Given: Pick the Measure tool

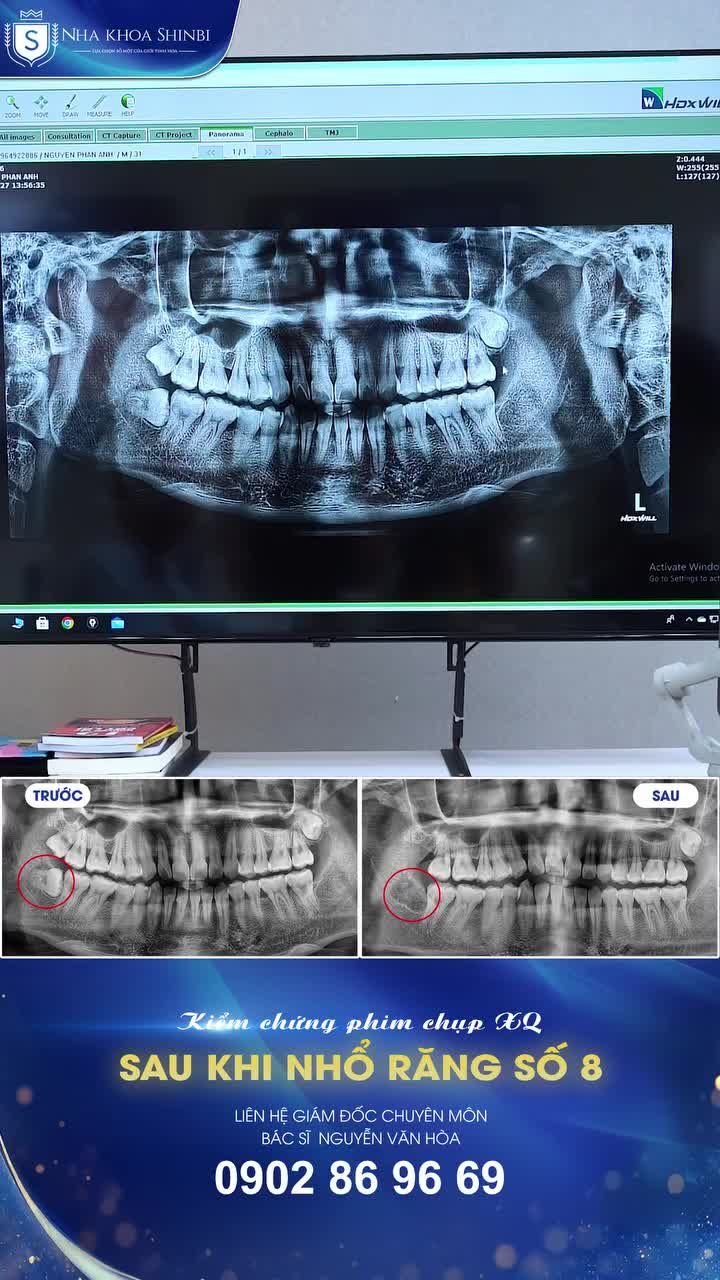Looking at the screenshot, I should 99,105.
